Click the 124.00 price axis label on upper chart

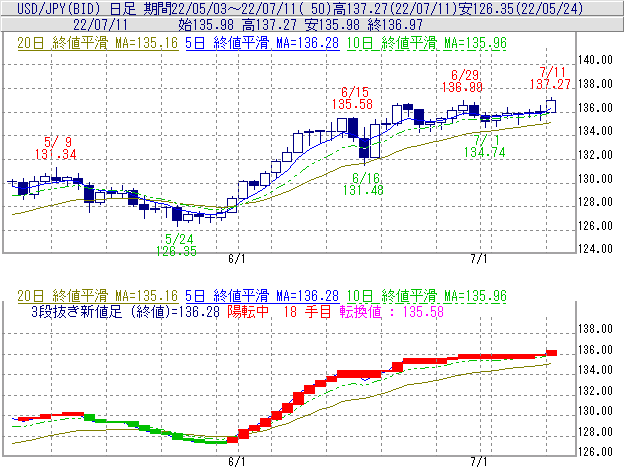click(595, 249)
